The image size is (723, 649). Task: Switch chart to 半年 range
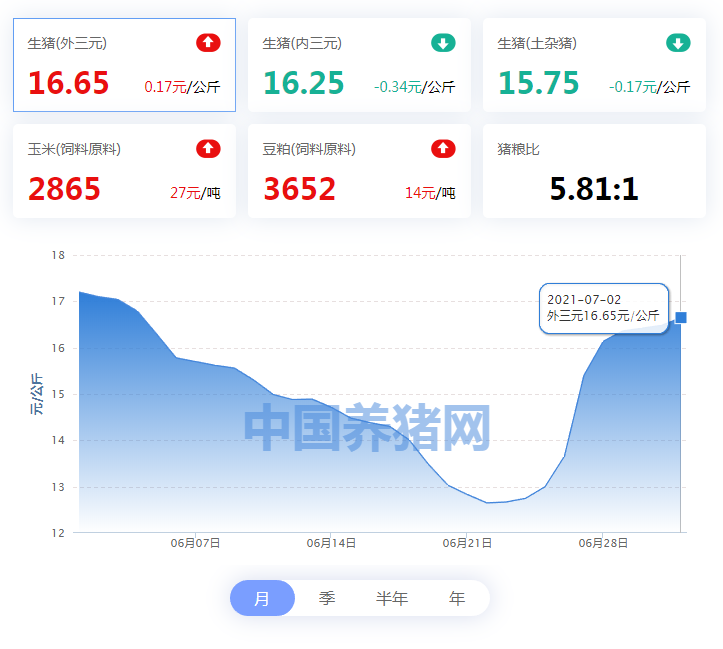coord(392,598)
